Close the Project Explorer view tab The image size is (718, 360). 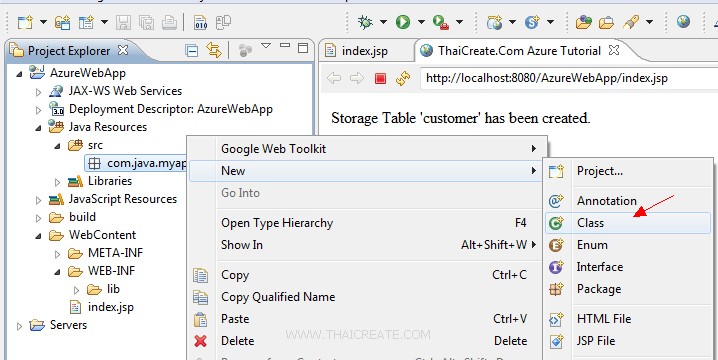(x=123, y=50)
